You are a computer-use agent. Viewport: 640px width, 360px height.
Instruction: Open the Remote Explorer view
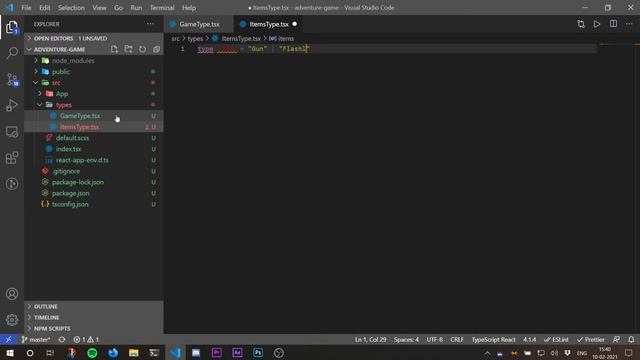[x=12, y=131]
